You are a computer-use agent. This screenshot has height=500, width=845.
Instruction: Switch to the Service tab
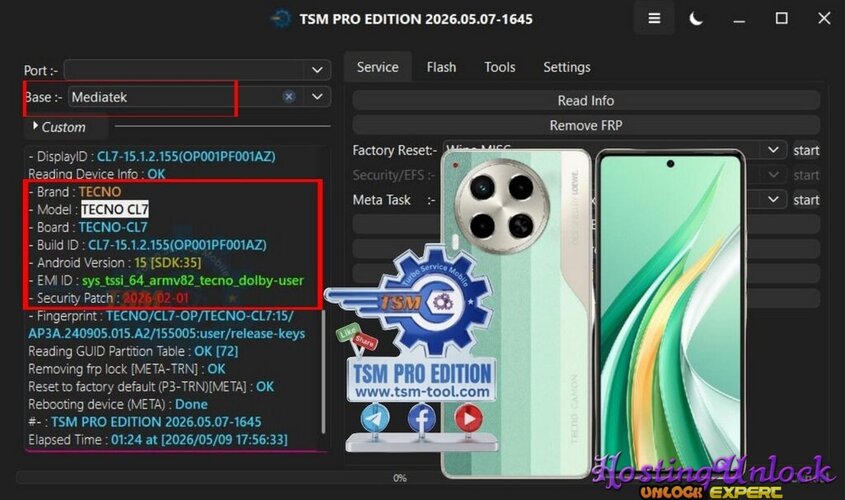click(x=377, y=67)
